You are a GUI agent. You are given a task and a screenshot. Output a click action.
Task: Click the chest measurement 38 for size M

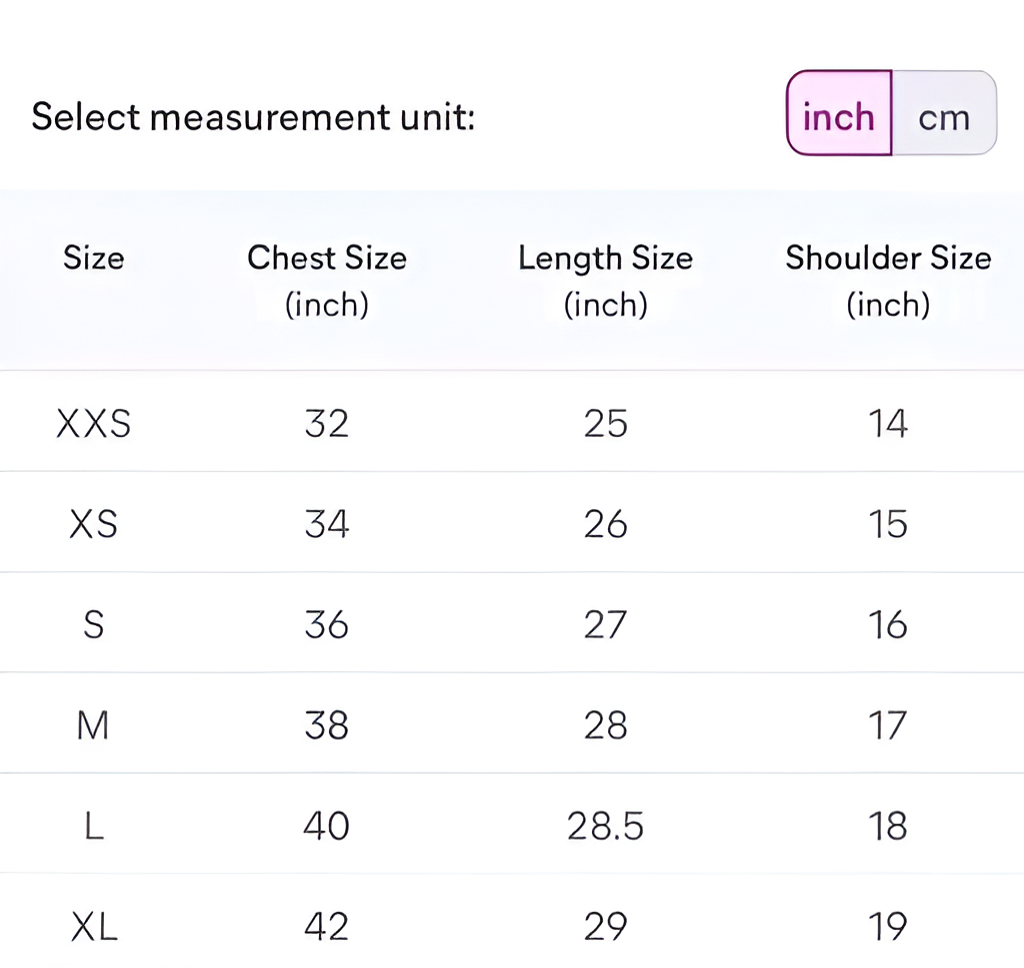(x=327, y=724)
